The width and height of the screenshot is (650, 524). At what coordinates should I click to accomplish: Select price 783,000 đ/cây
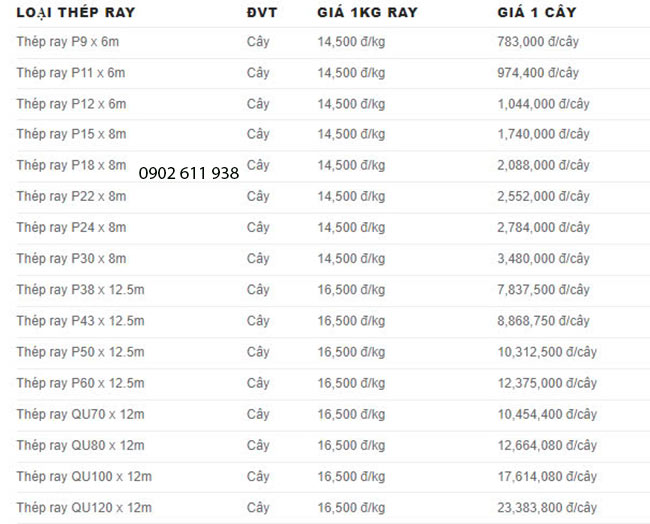538,42
